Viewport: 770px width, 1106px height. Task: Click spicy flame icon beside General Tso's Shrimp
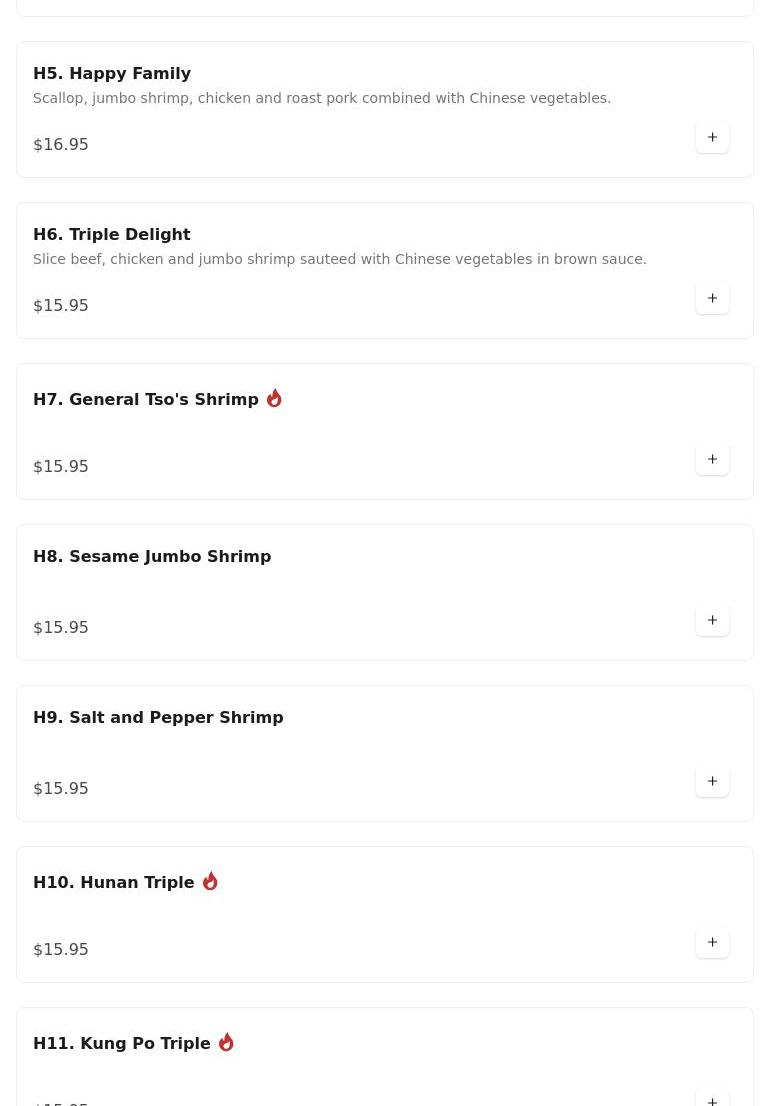point(274,398)
